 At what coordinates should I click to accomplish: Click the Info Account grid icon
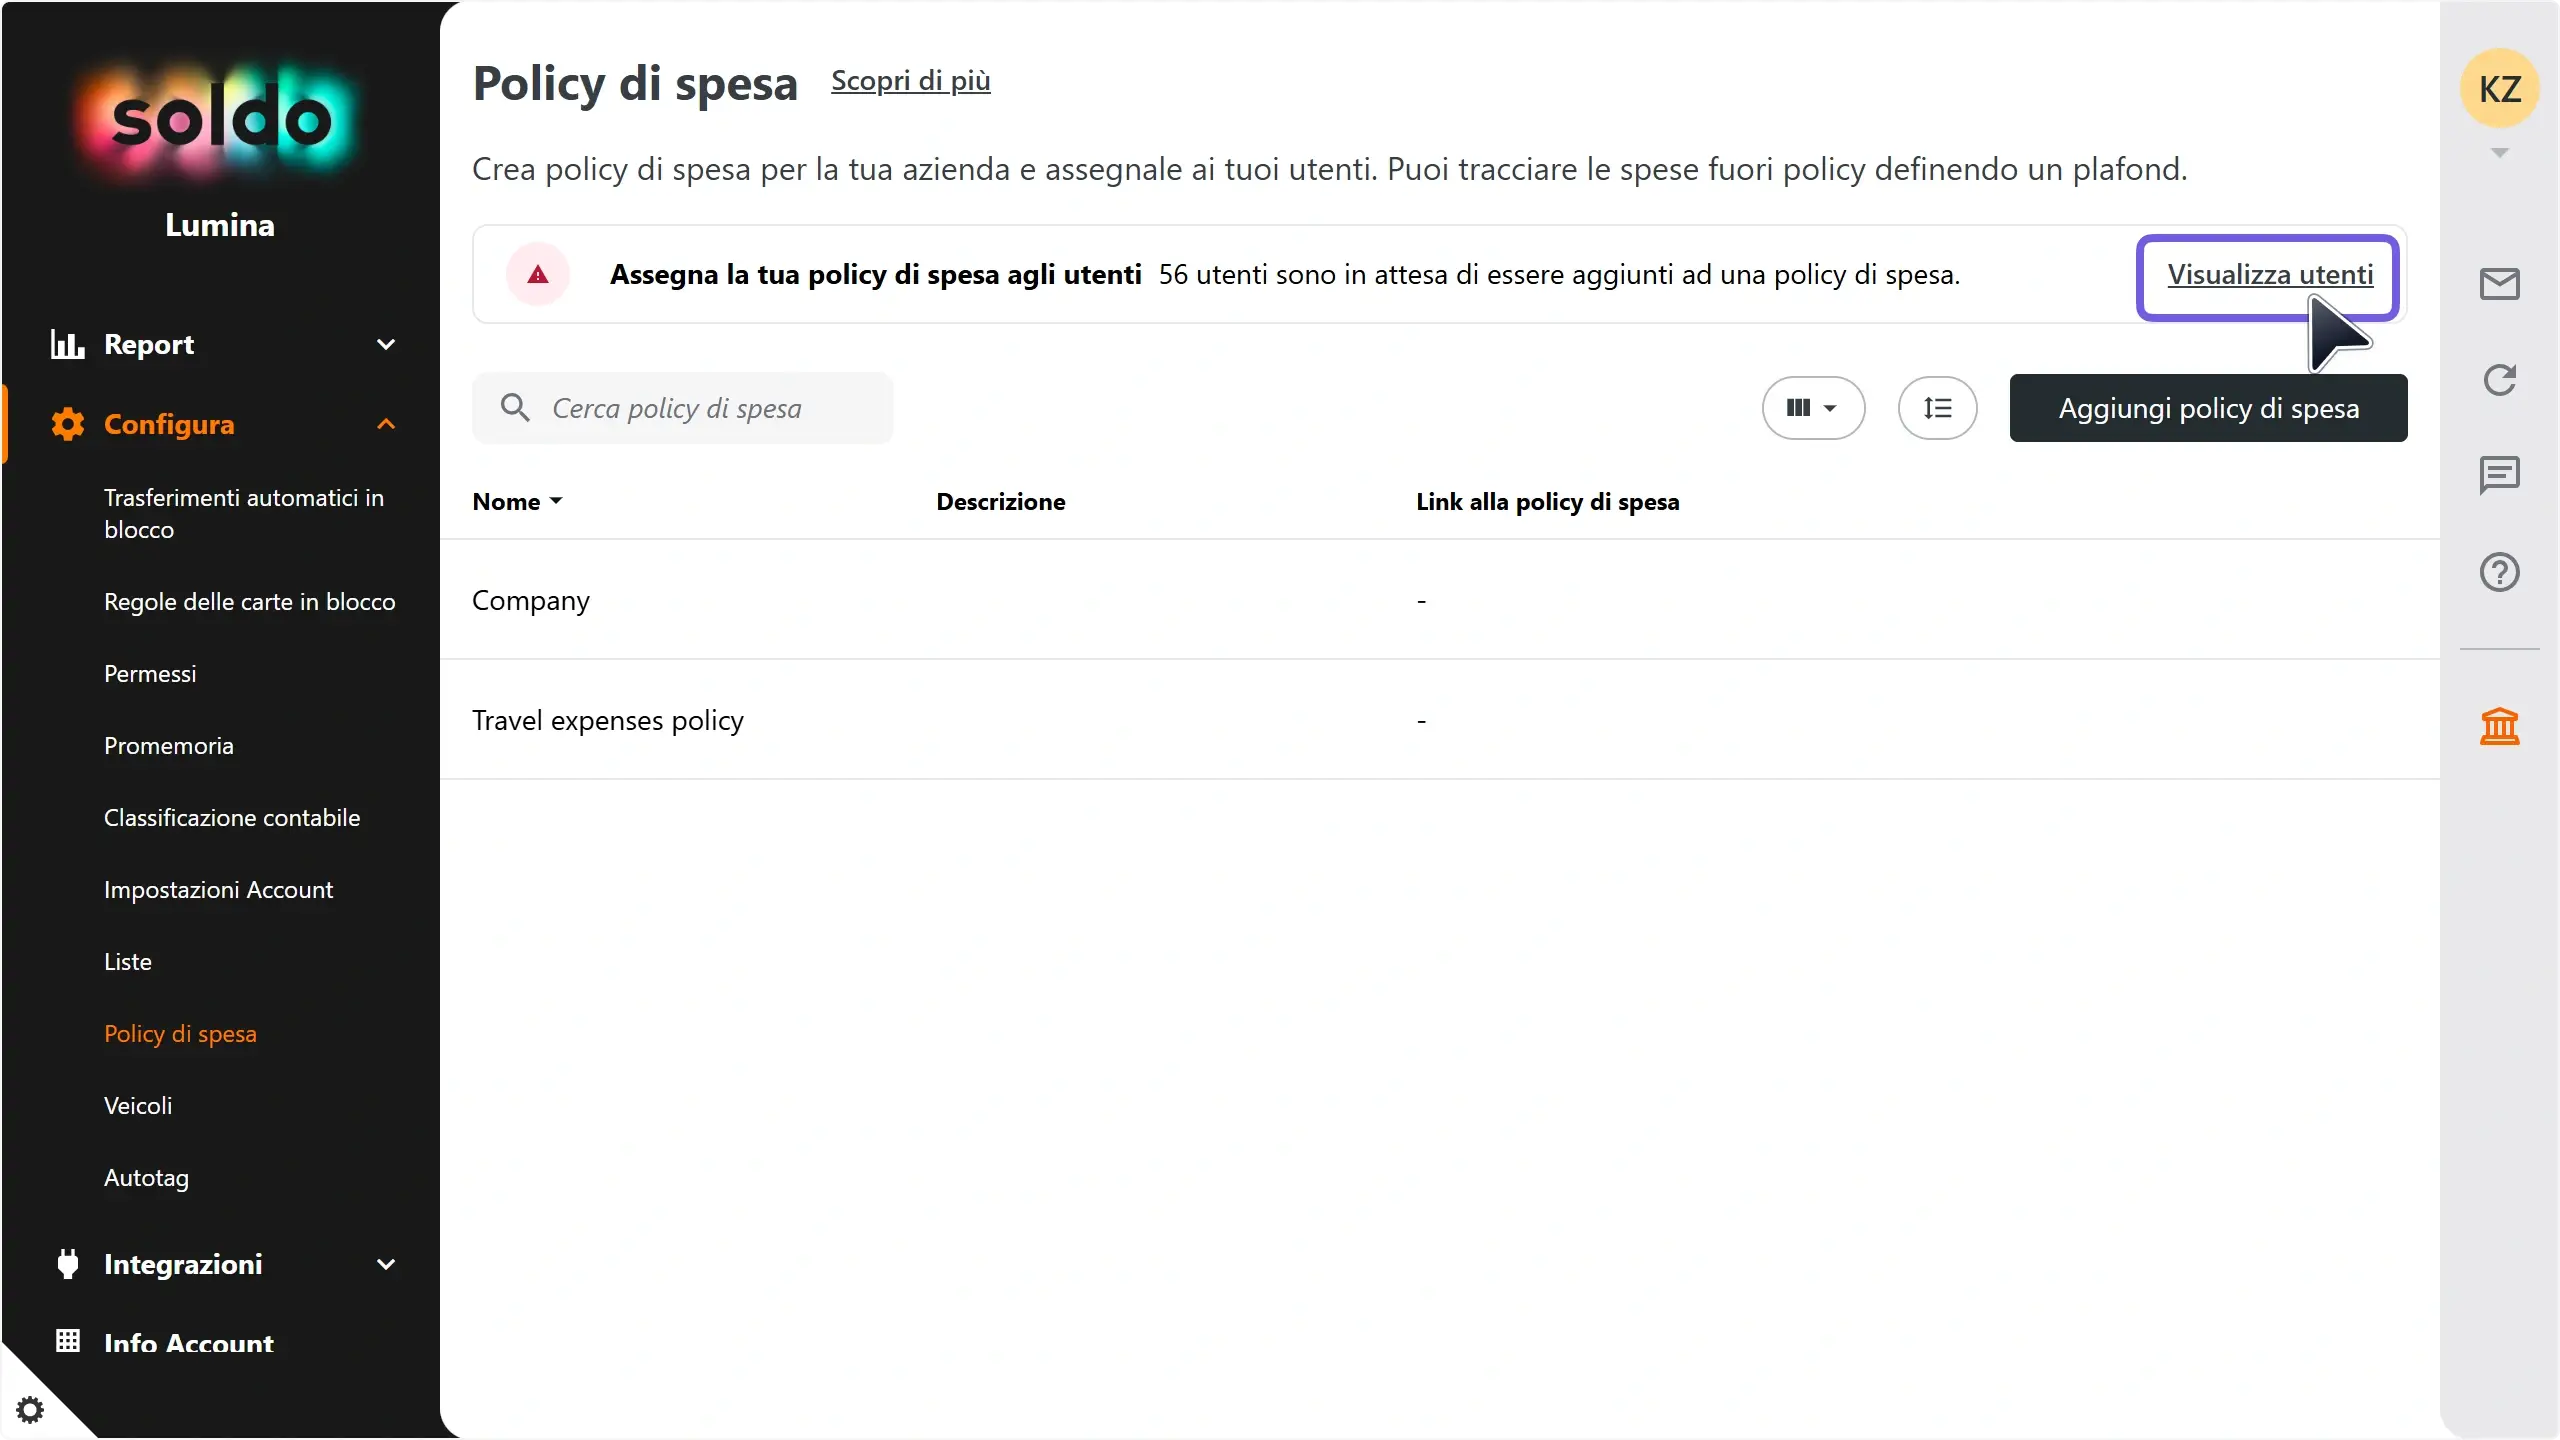click(x=67, y=1341)
